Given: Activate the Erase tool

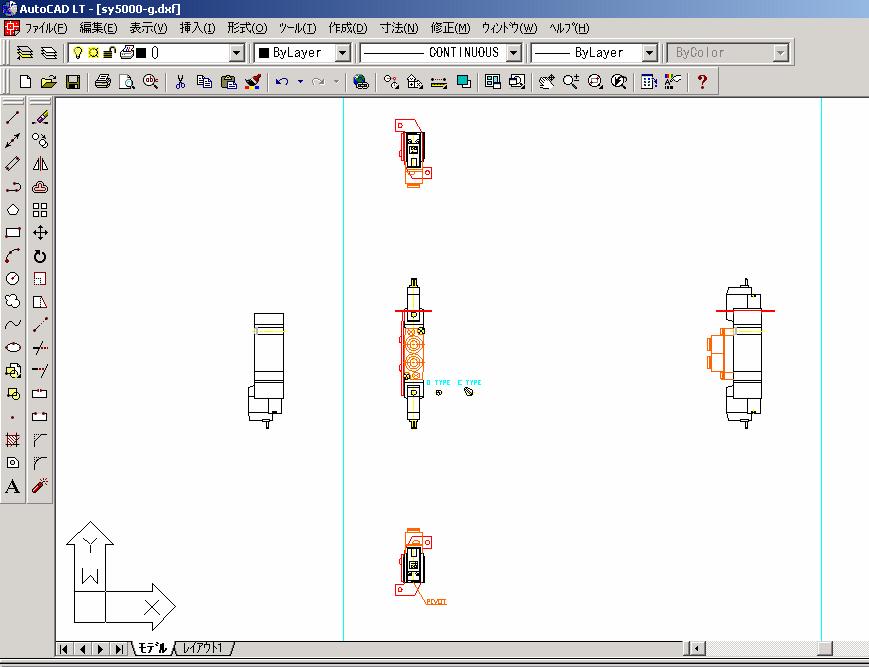Looking at the screenshot, I should pos(40,118).
